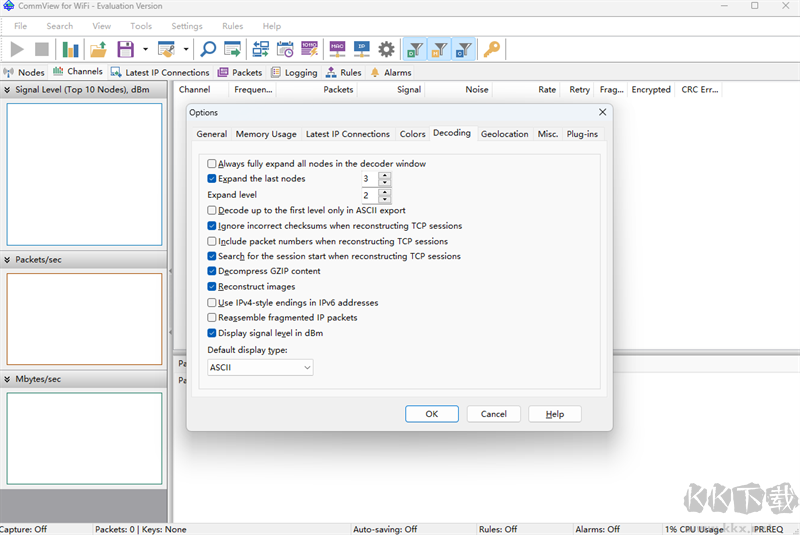Screen dimensions: 800x535
Task: Switch to the Packets main tab
Action: [240, 72]
